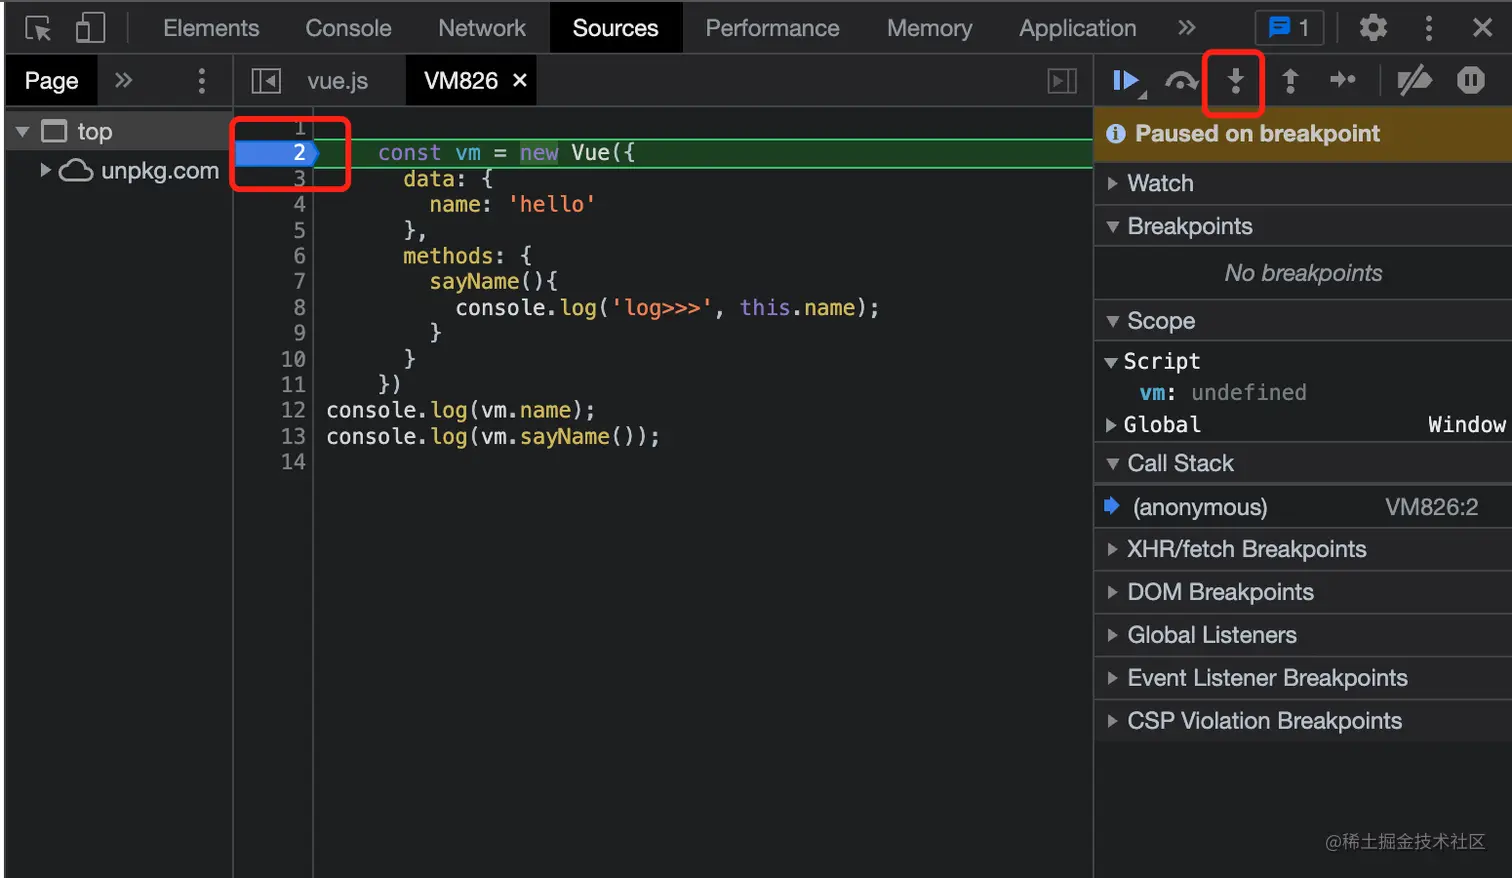
Task: Step into next function call
Action: point(1235,81)
